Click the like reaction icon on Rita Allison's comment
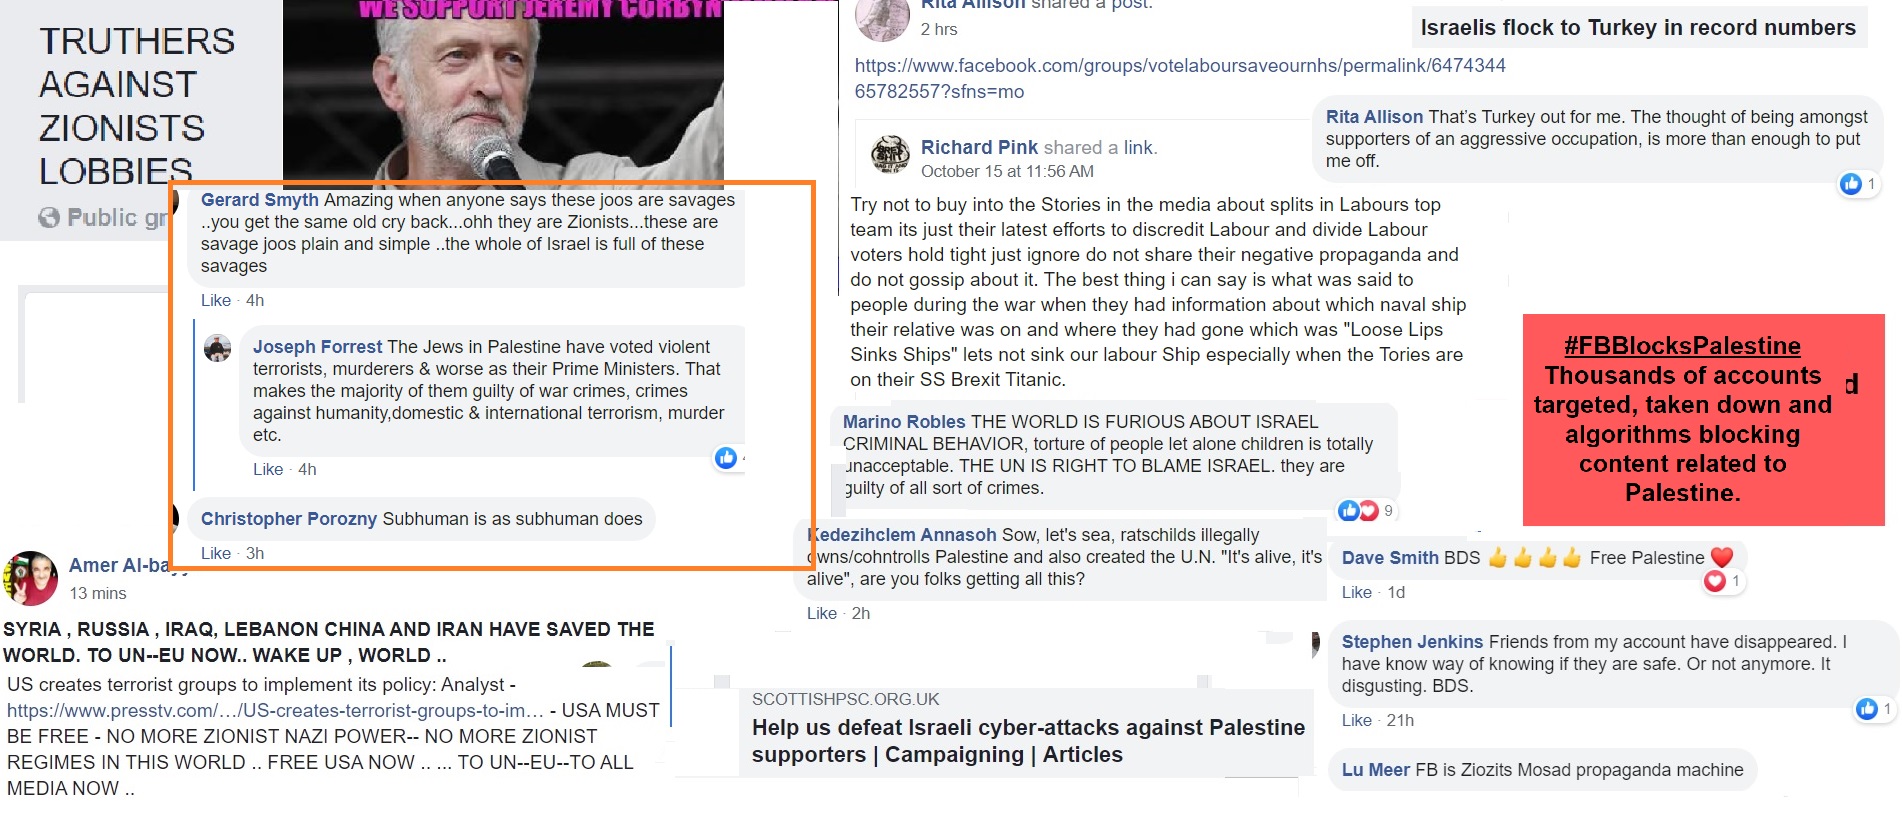Image resolution: width=1902 pixels, height=824 pixels. pyautogui.click(x=1851, y=184)
